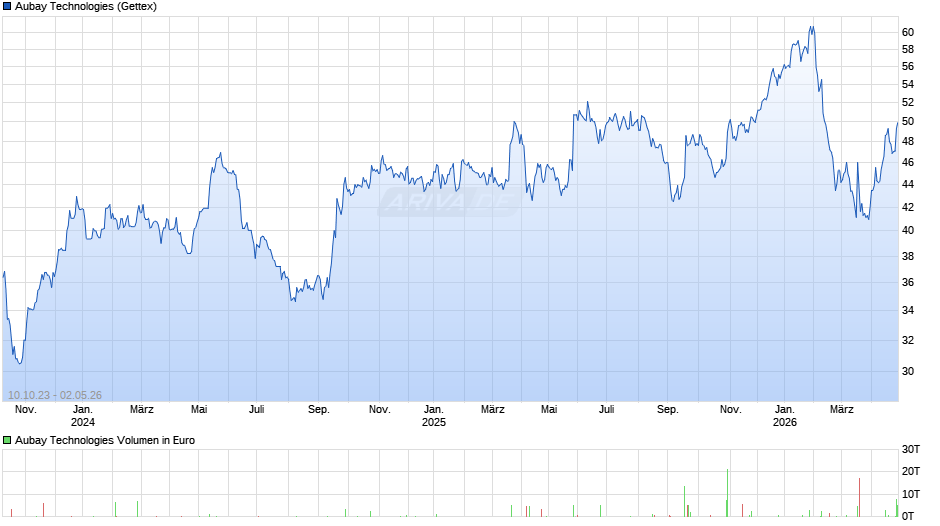This screenshot has width=940, height=526.
Task: Click the 50 price axis label
Action: point(908,122)
